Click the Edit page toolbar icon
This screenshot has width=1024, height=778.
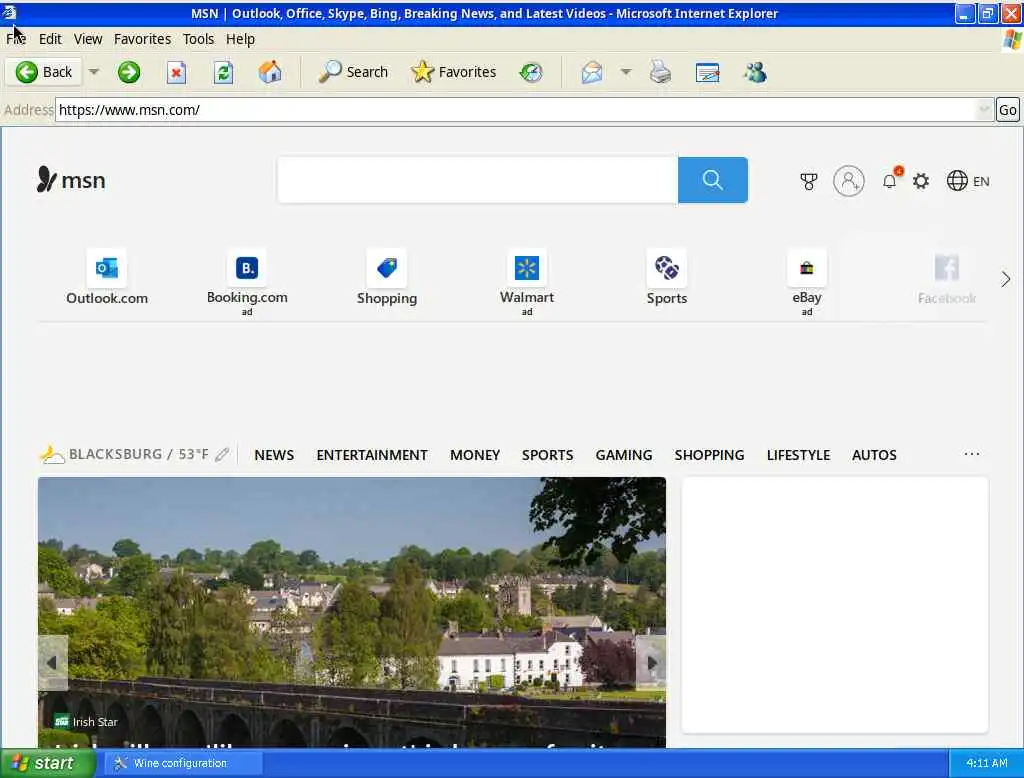707,73
